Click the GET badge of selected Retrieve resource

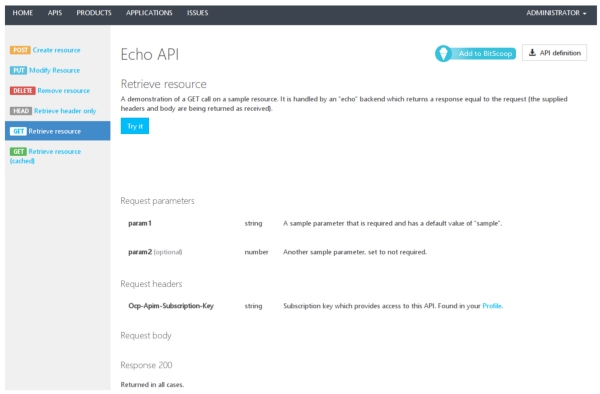click(18, 131)
